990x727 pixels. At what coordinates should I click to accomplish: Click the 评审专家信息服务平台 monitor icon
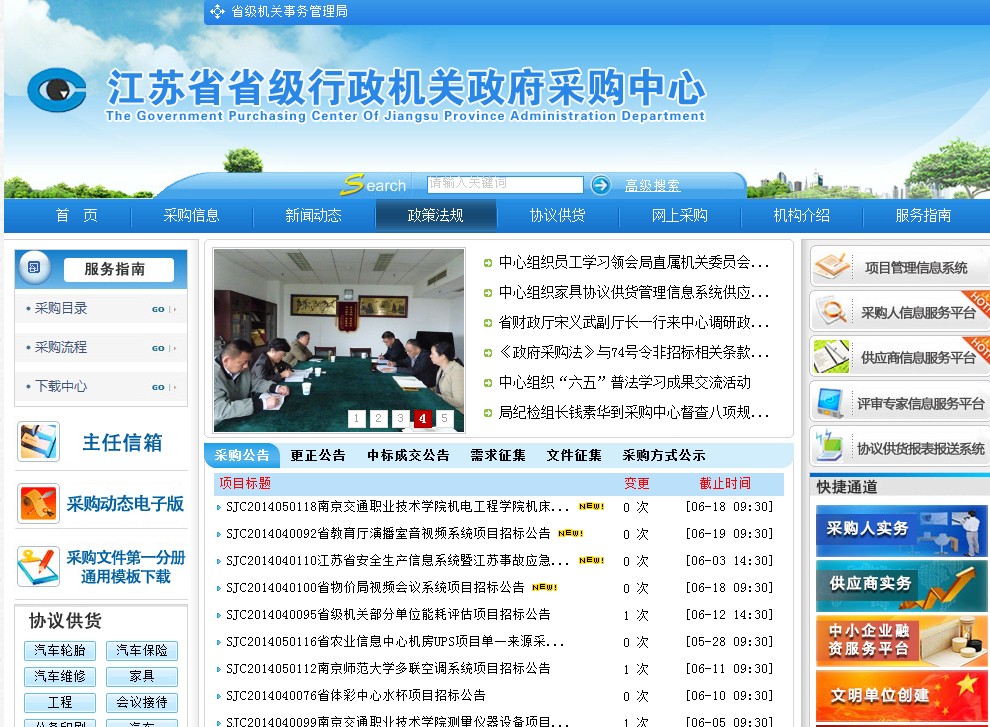click(830, 402)
